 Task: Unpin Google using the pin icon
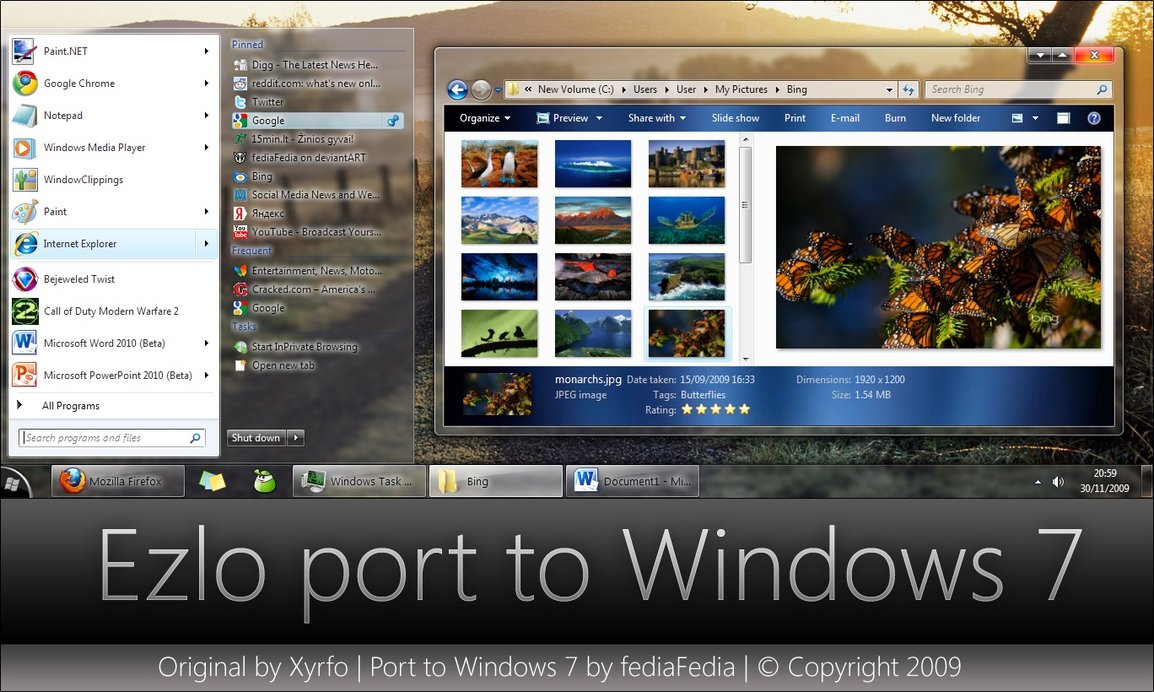click(x=394, y=121)
